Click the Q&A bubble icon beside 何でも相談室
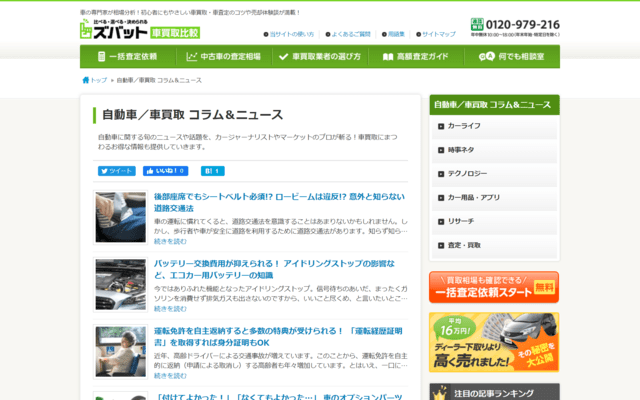Image resolution: width=640 pixels, height=400 pixels. click(487, 57)
